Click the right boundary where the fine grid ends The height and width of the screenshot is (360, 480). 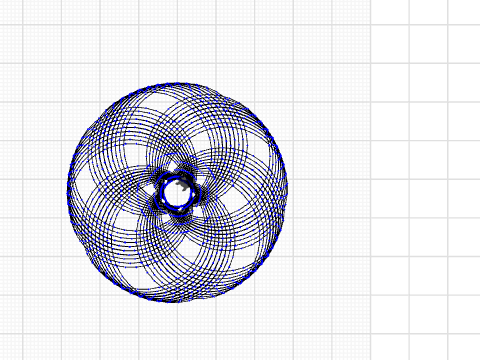pyautogui.click(x=371, y=180)
